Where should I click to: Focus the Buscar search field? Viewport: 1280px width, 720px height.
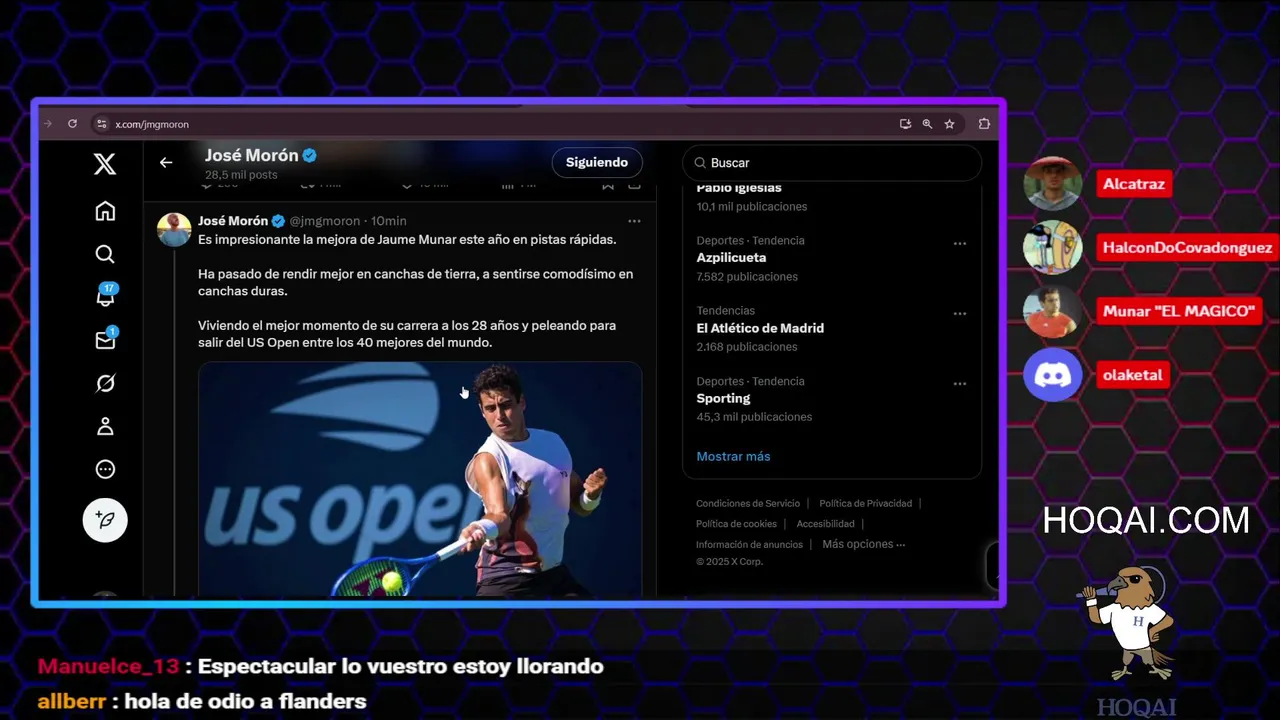(832, 163)
